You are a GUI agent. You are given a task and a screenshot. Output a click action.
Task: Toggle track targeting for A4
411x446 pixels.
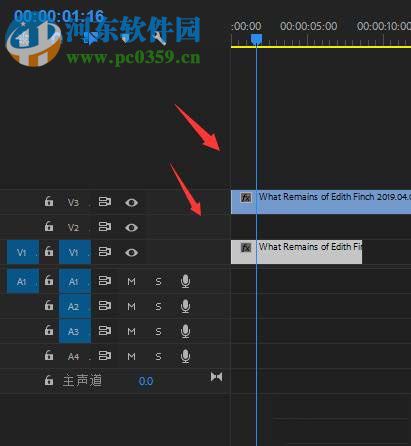75,356
